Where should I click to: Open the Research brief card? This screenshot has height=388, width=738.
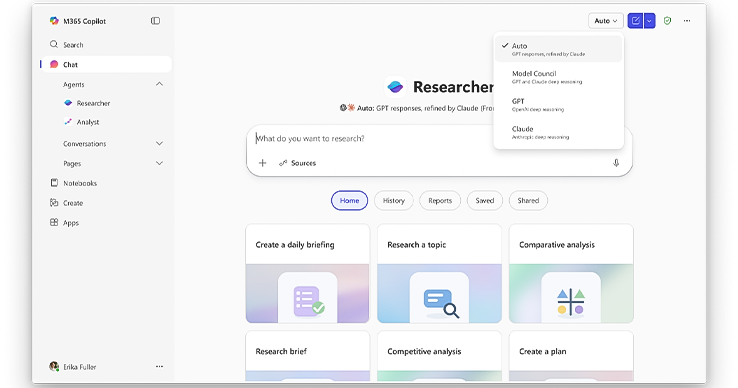[307, 356]
